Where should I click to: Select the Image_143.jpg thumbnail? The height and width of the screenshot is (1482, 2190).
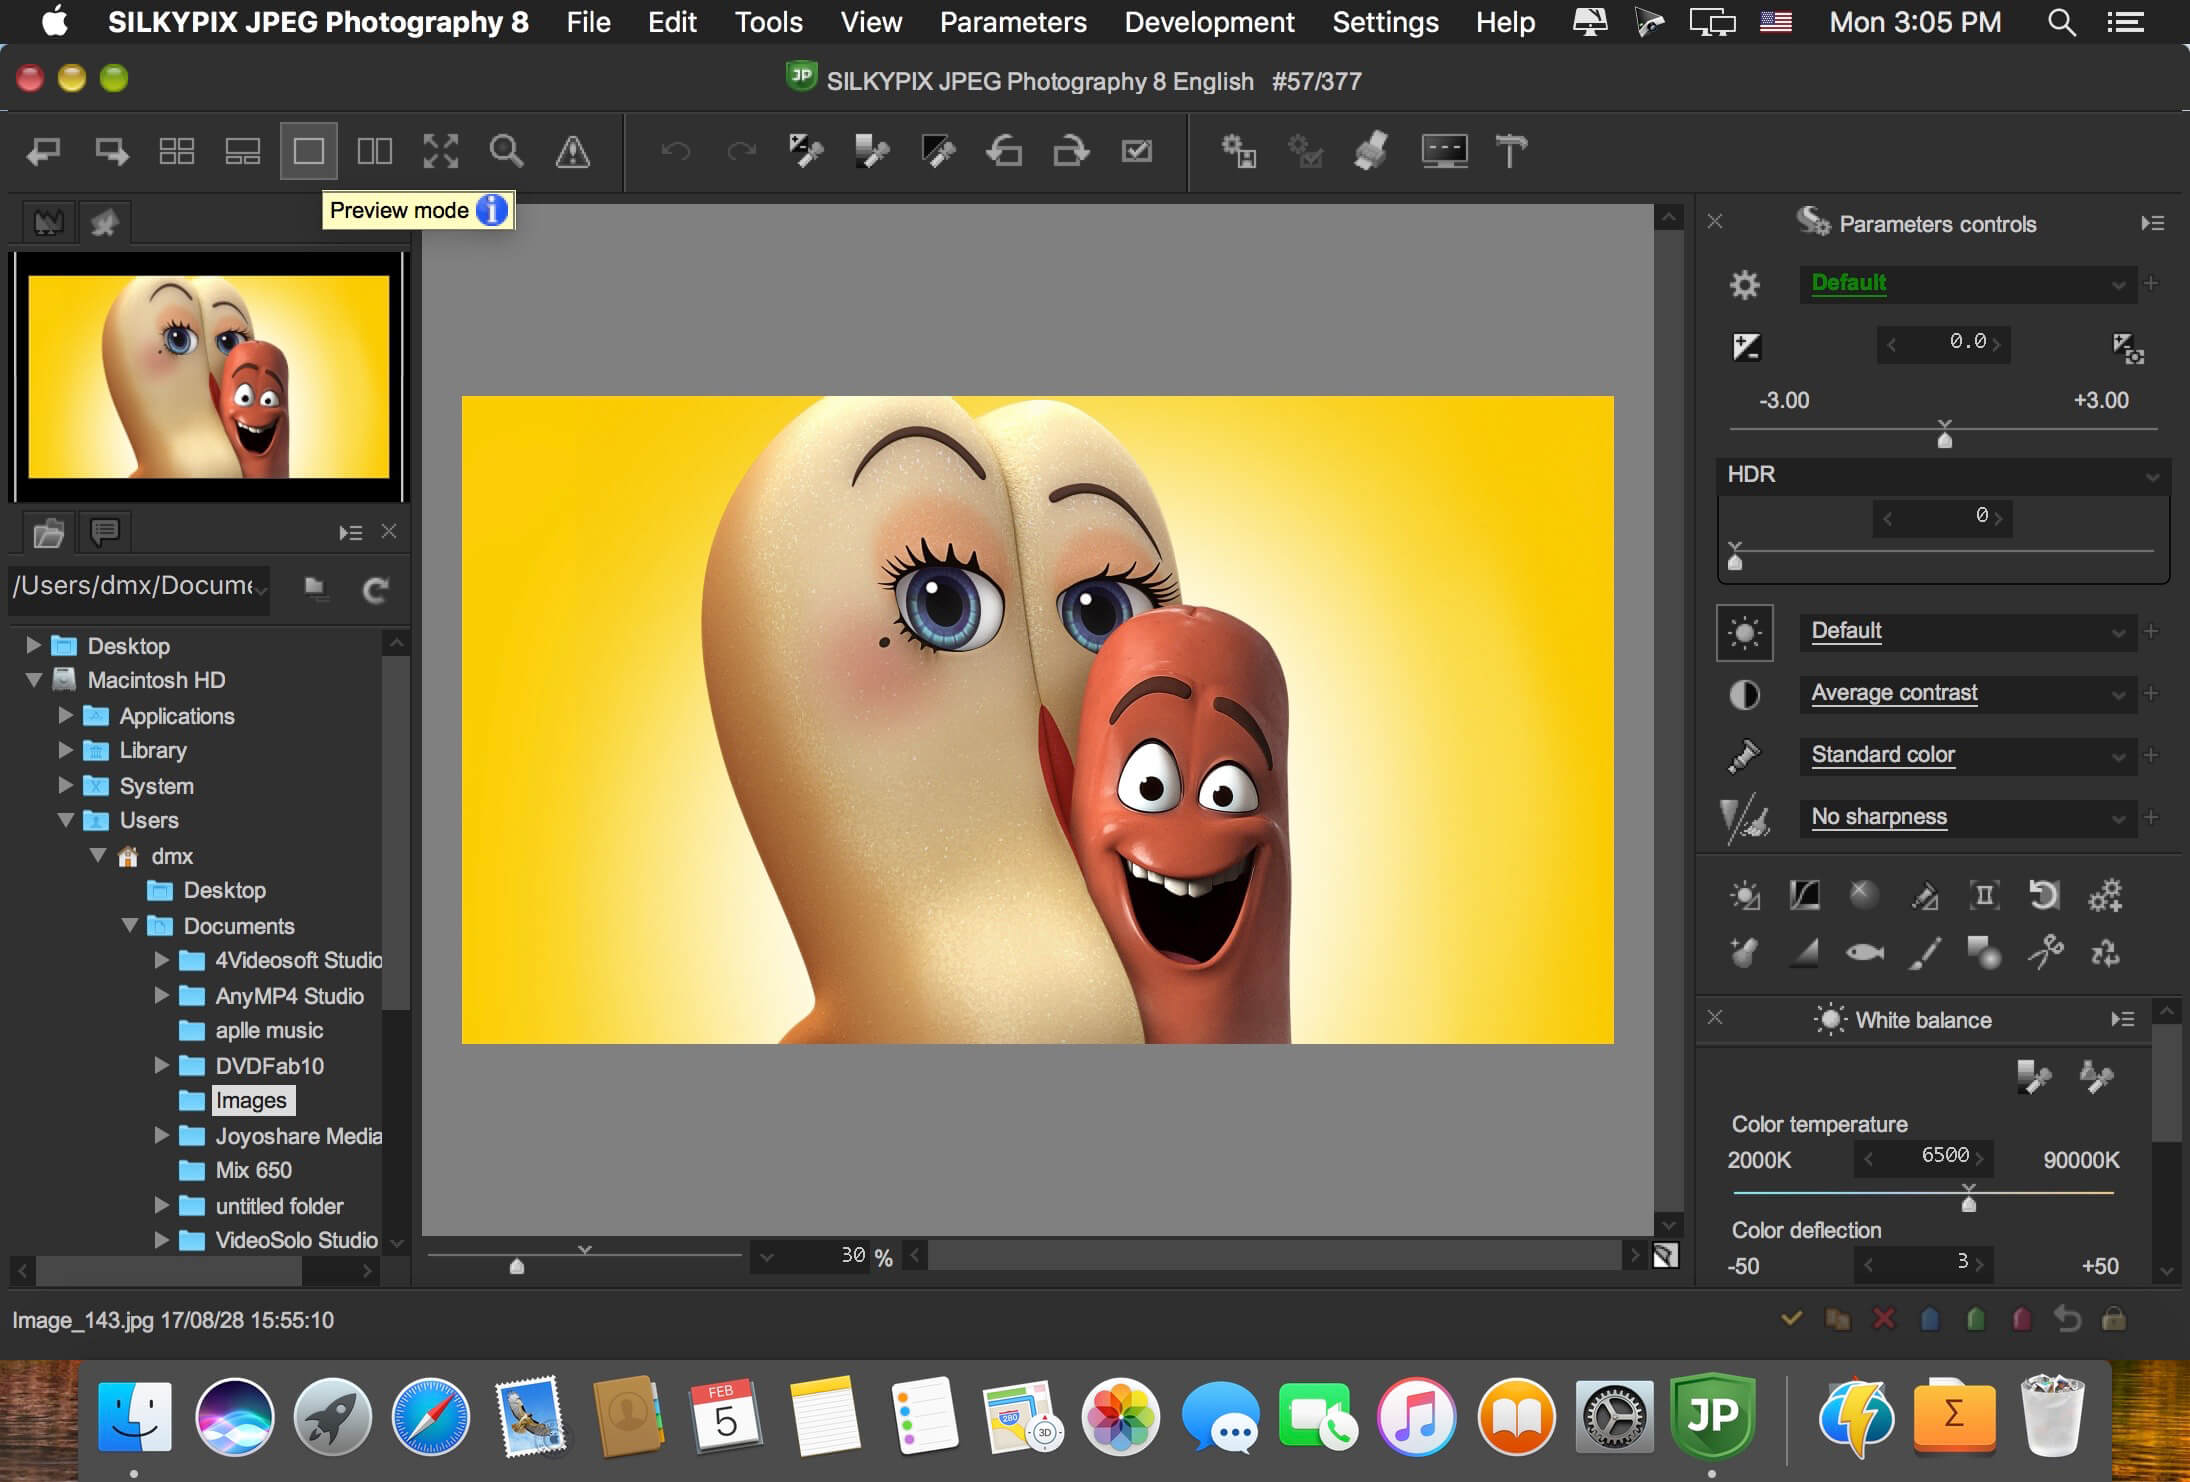click(x=212, y=377)
